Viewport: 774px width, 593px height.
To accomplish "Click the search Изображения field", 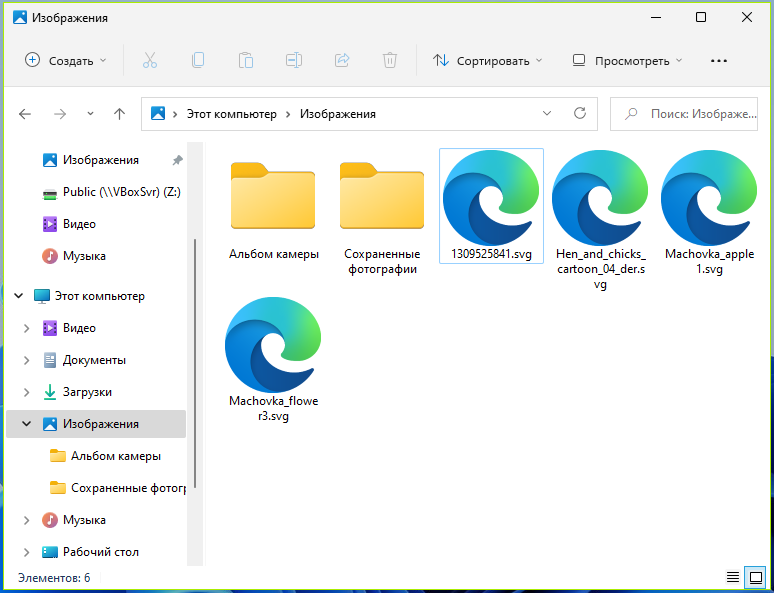I will pos(684,114).
